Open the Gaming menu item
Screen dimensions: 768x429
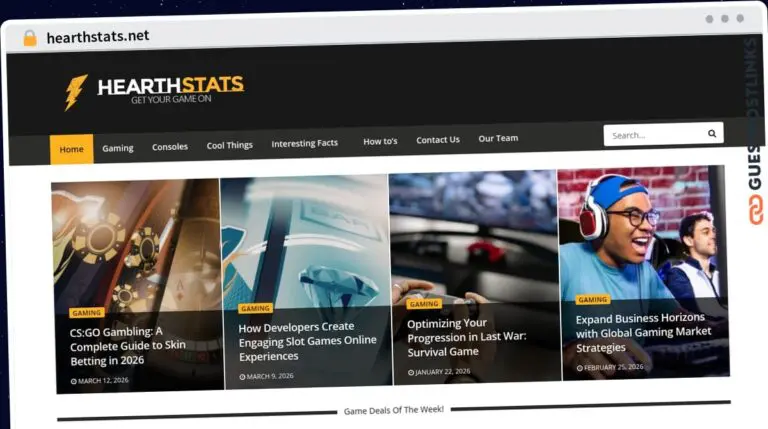pyautogui.click(x=117, y=148)
